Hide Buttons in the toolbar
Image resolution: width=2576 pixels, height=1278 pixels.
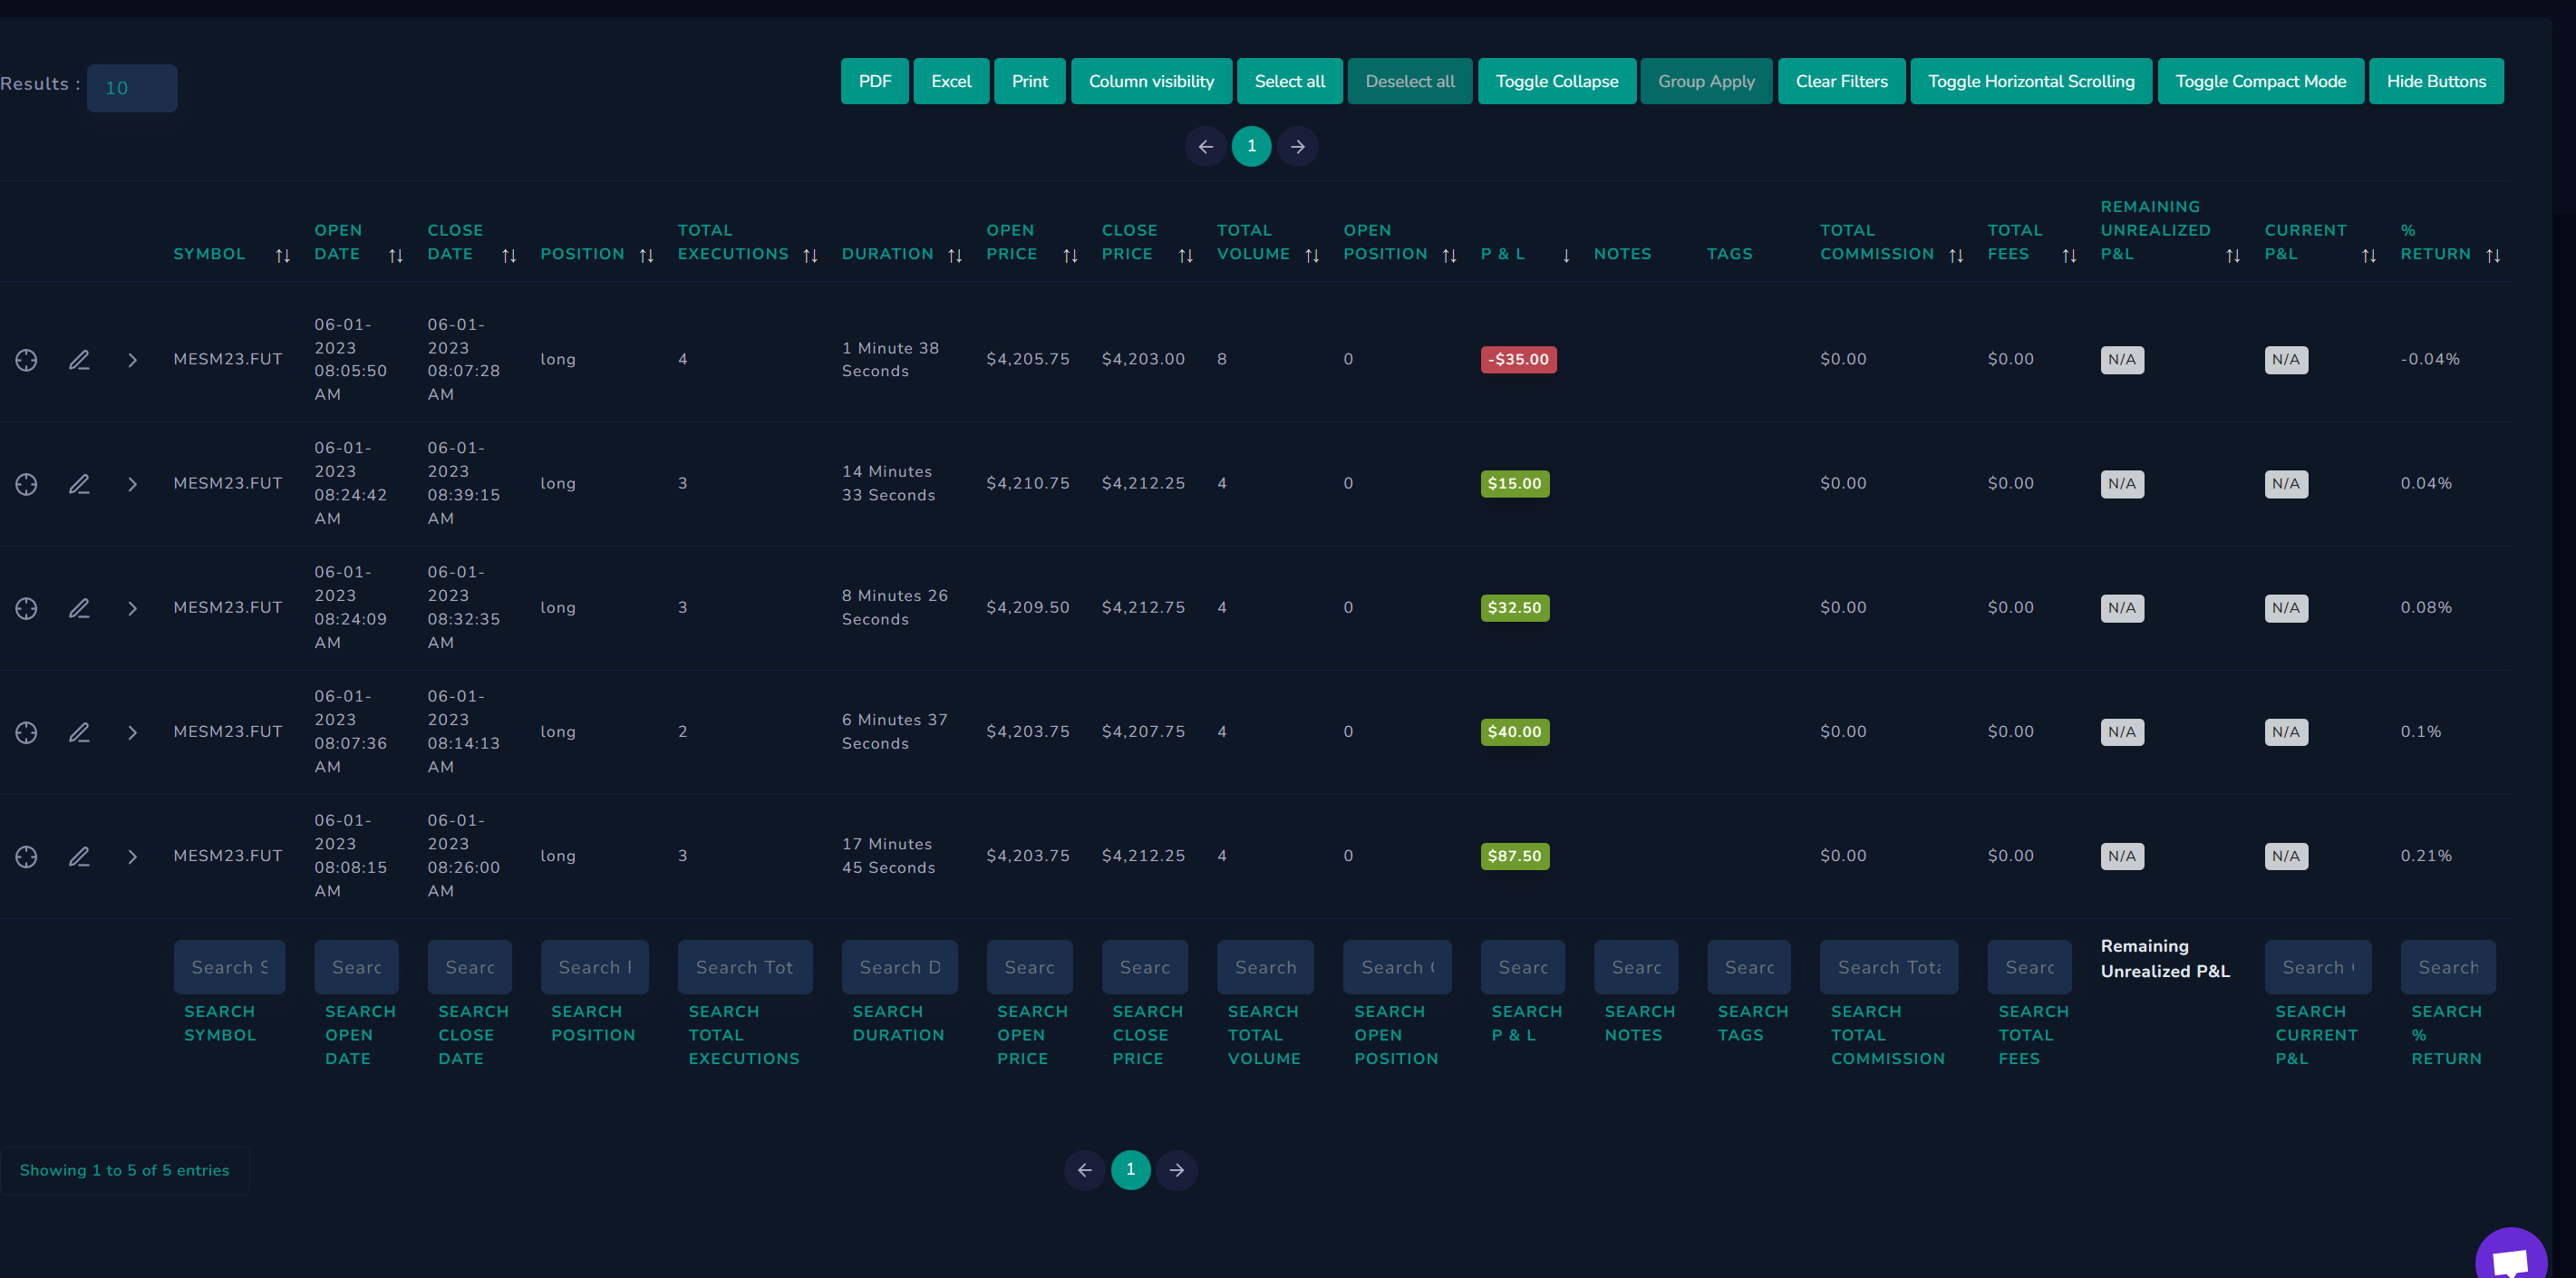click(2436, 81)
